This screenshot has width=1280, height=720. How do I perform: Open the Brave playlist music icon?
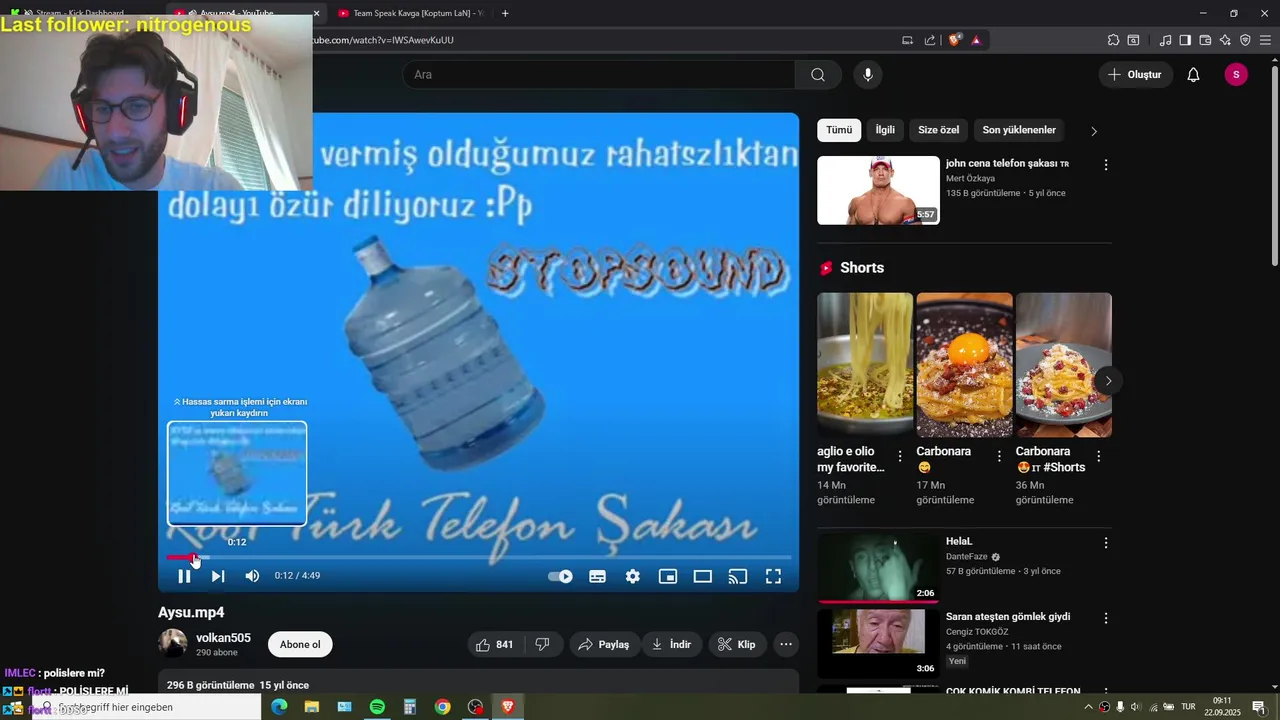coord(1165,40)
